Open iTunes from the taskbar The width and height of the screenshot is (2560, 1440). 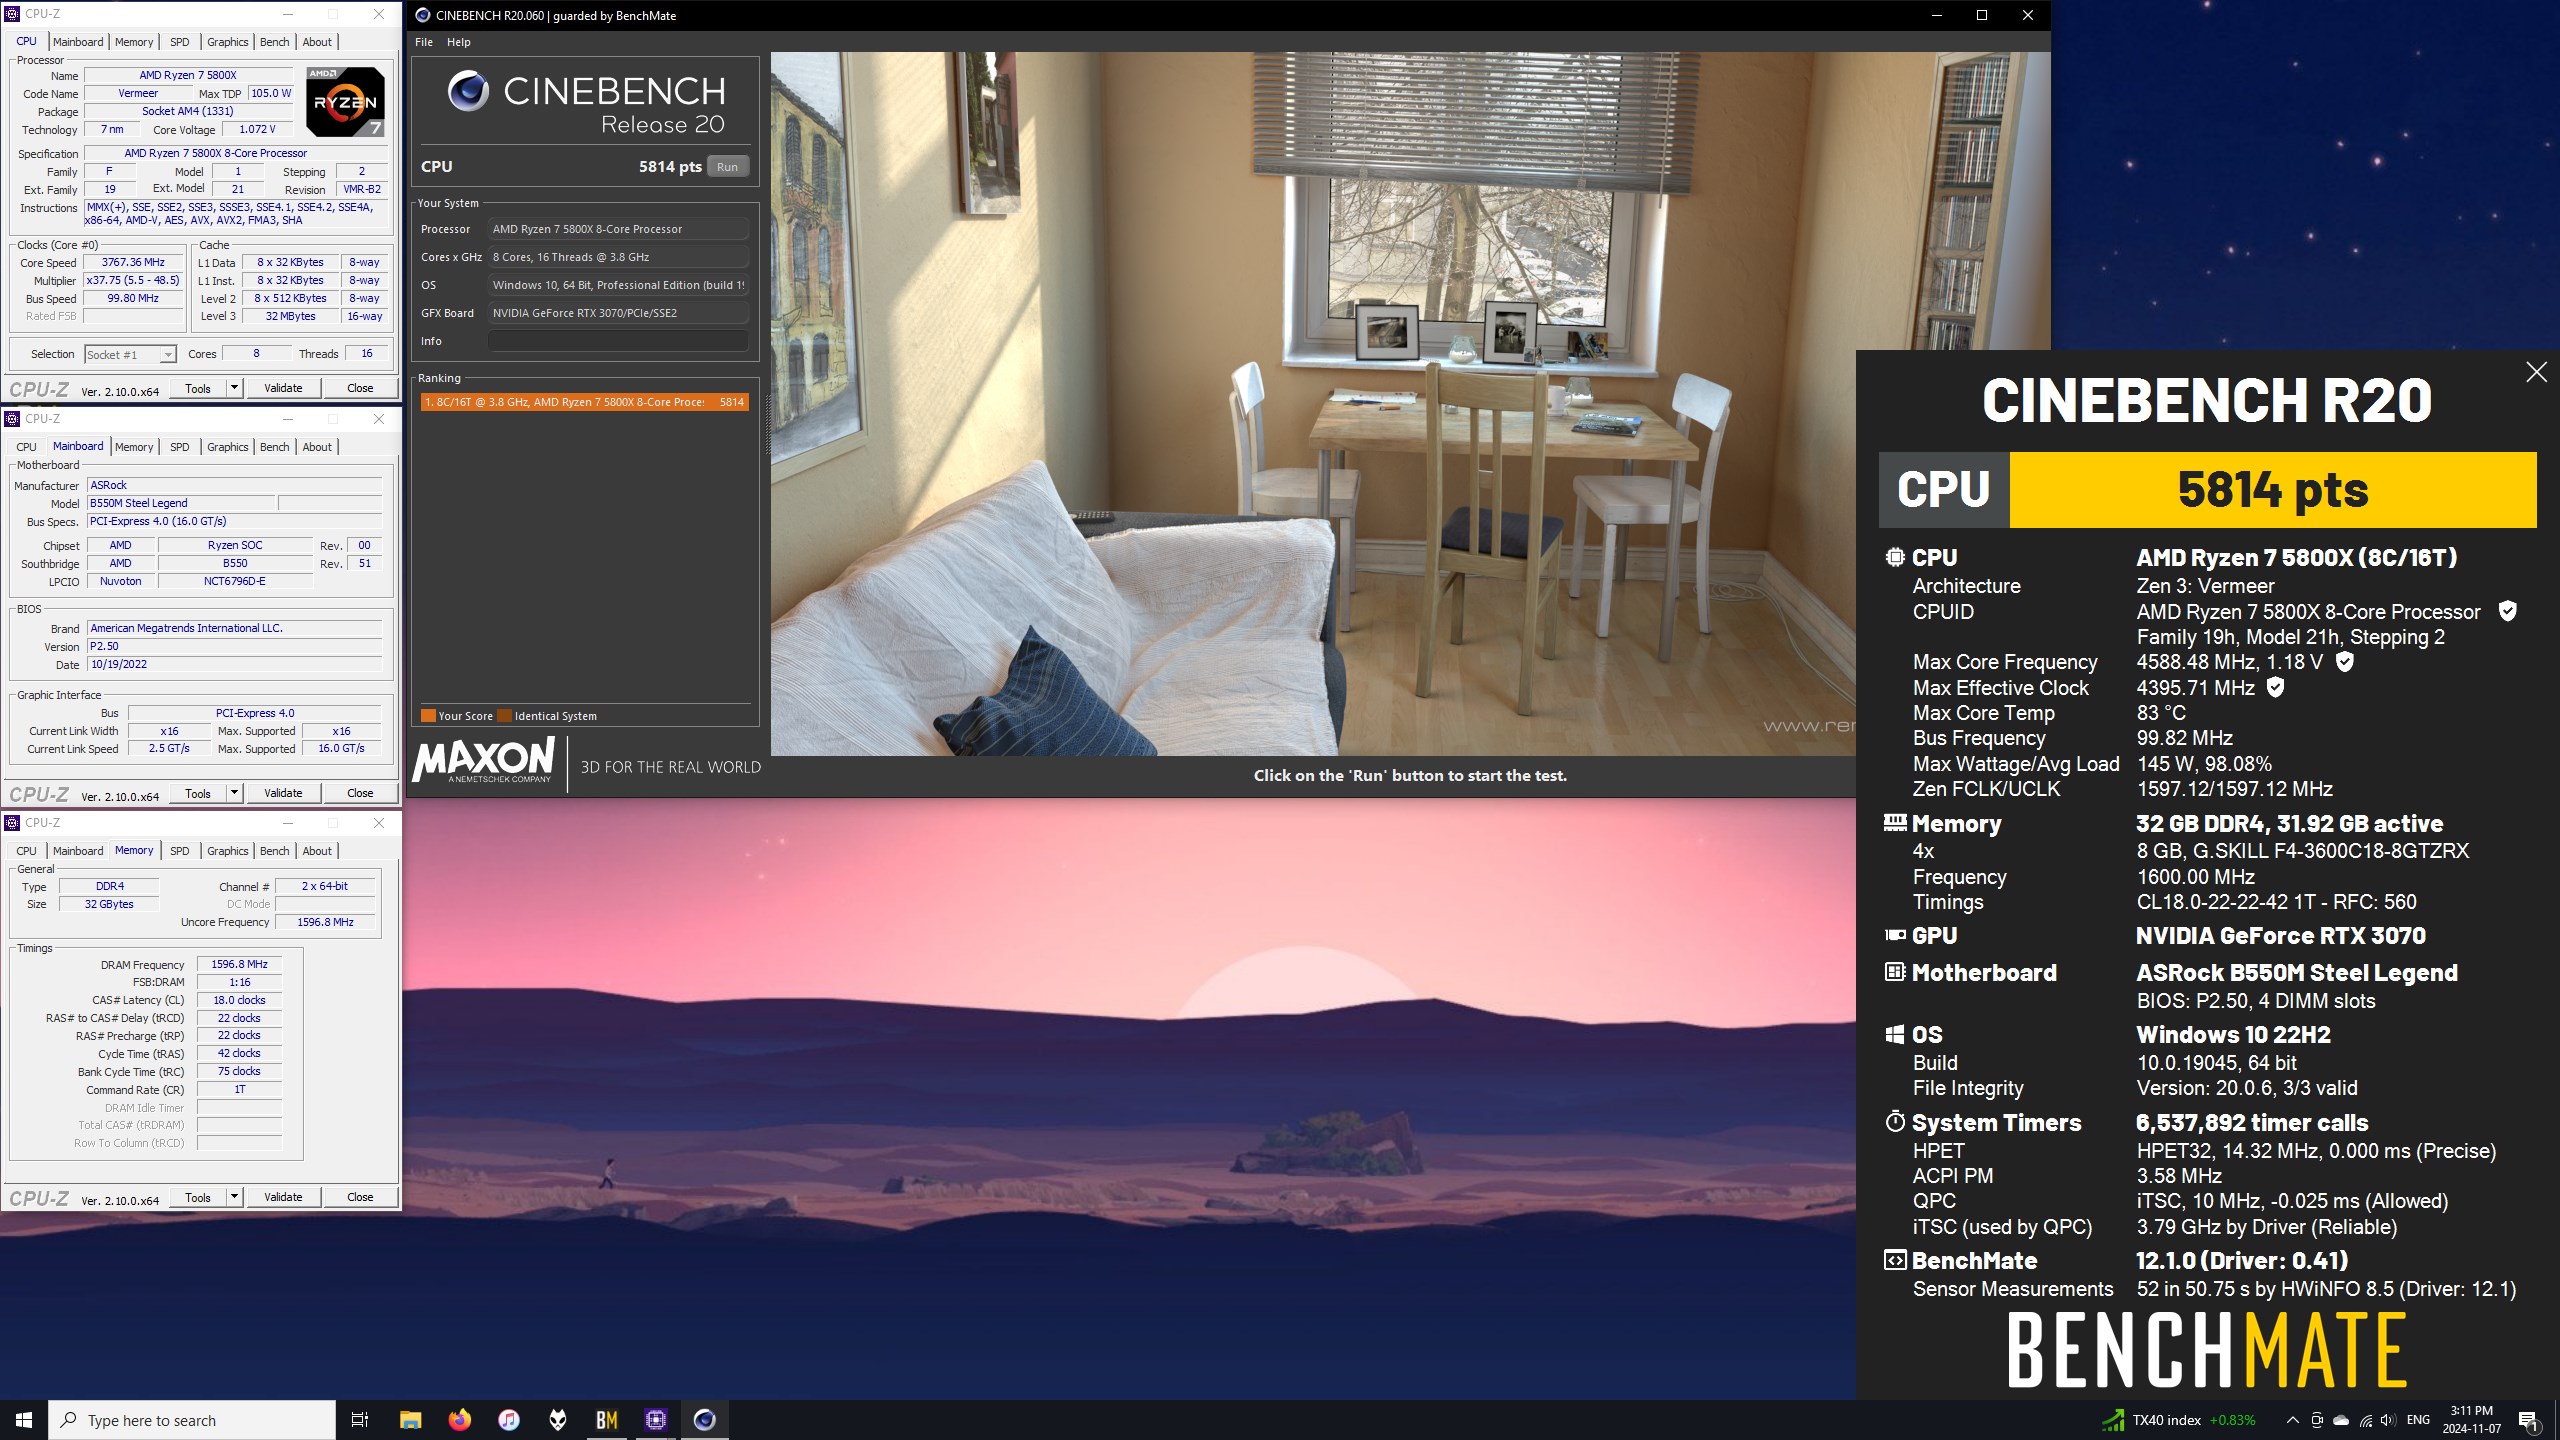pos(508,1420)
